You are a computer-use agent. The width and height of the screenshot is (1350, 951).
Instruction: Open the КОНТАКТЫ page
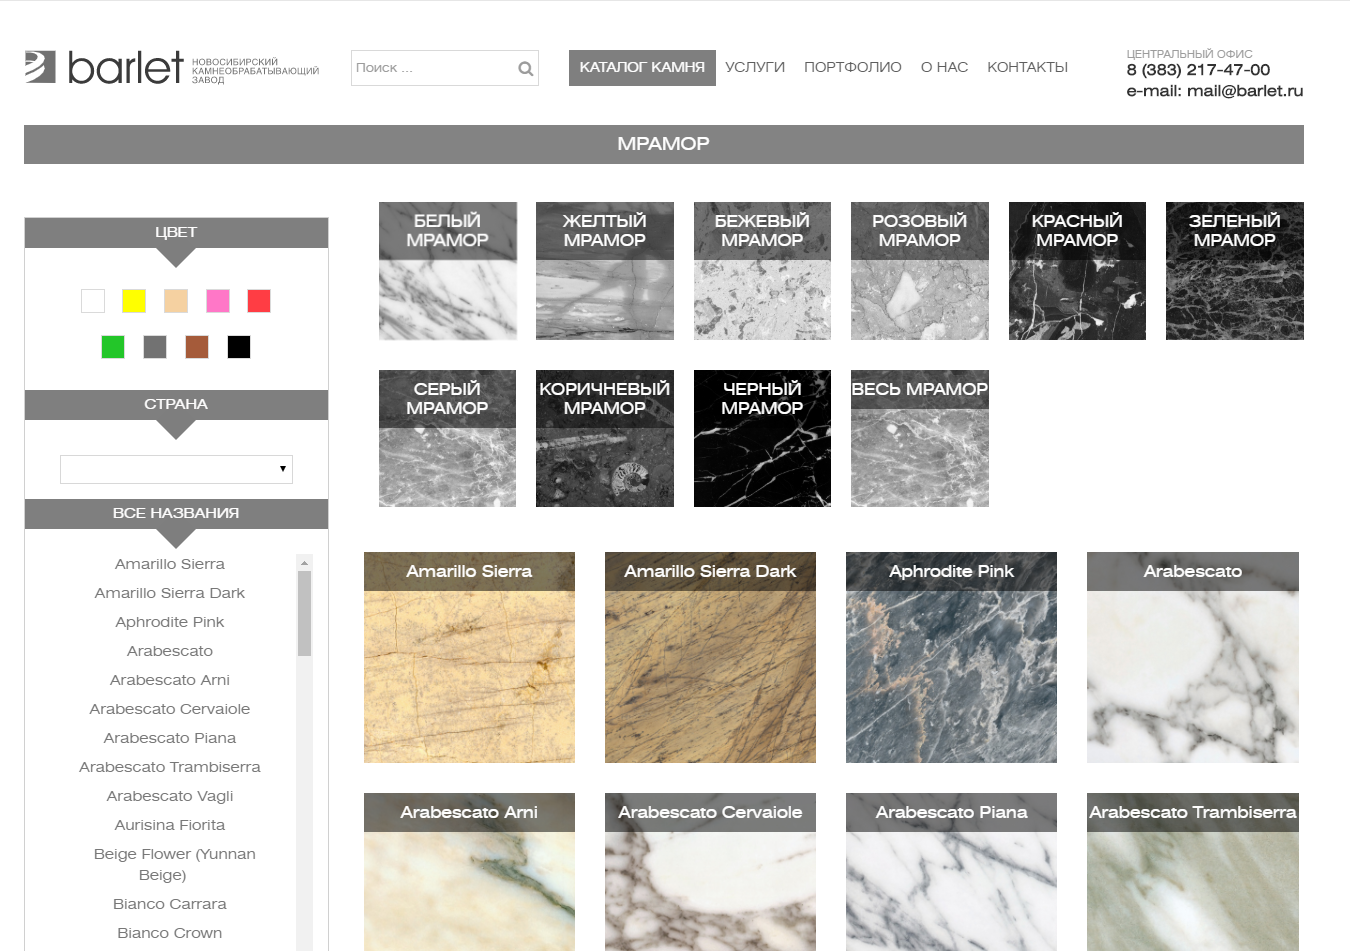tap(1027, 68)
